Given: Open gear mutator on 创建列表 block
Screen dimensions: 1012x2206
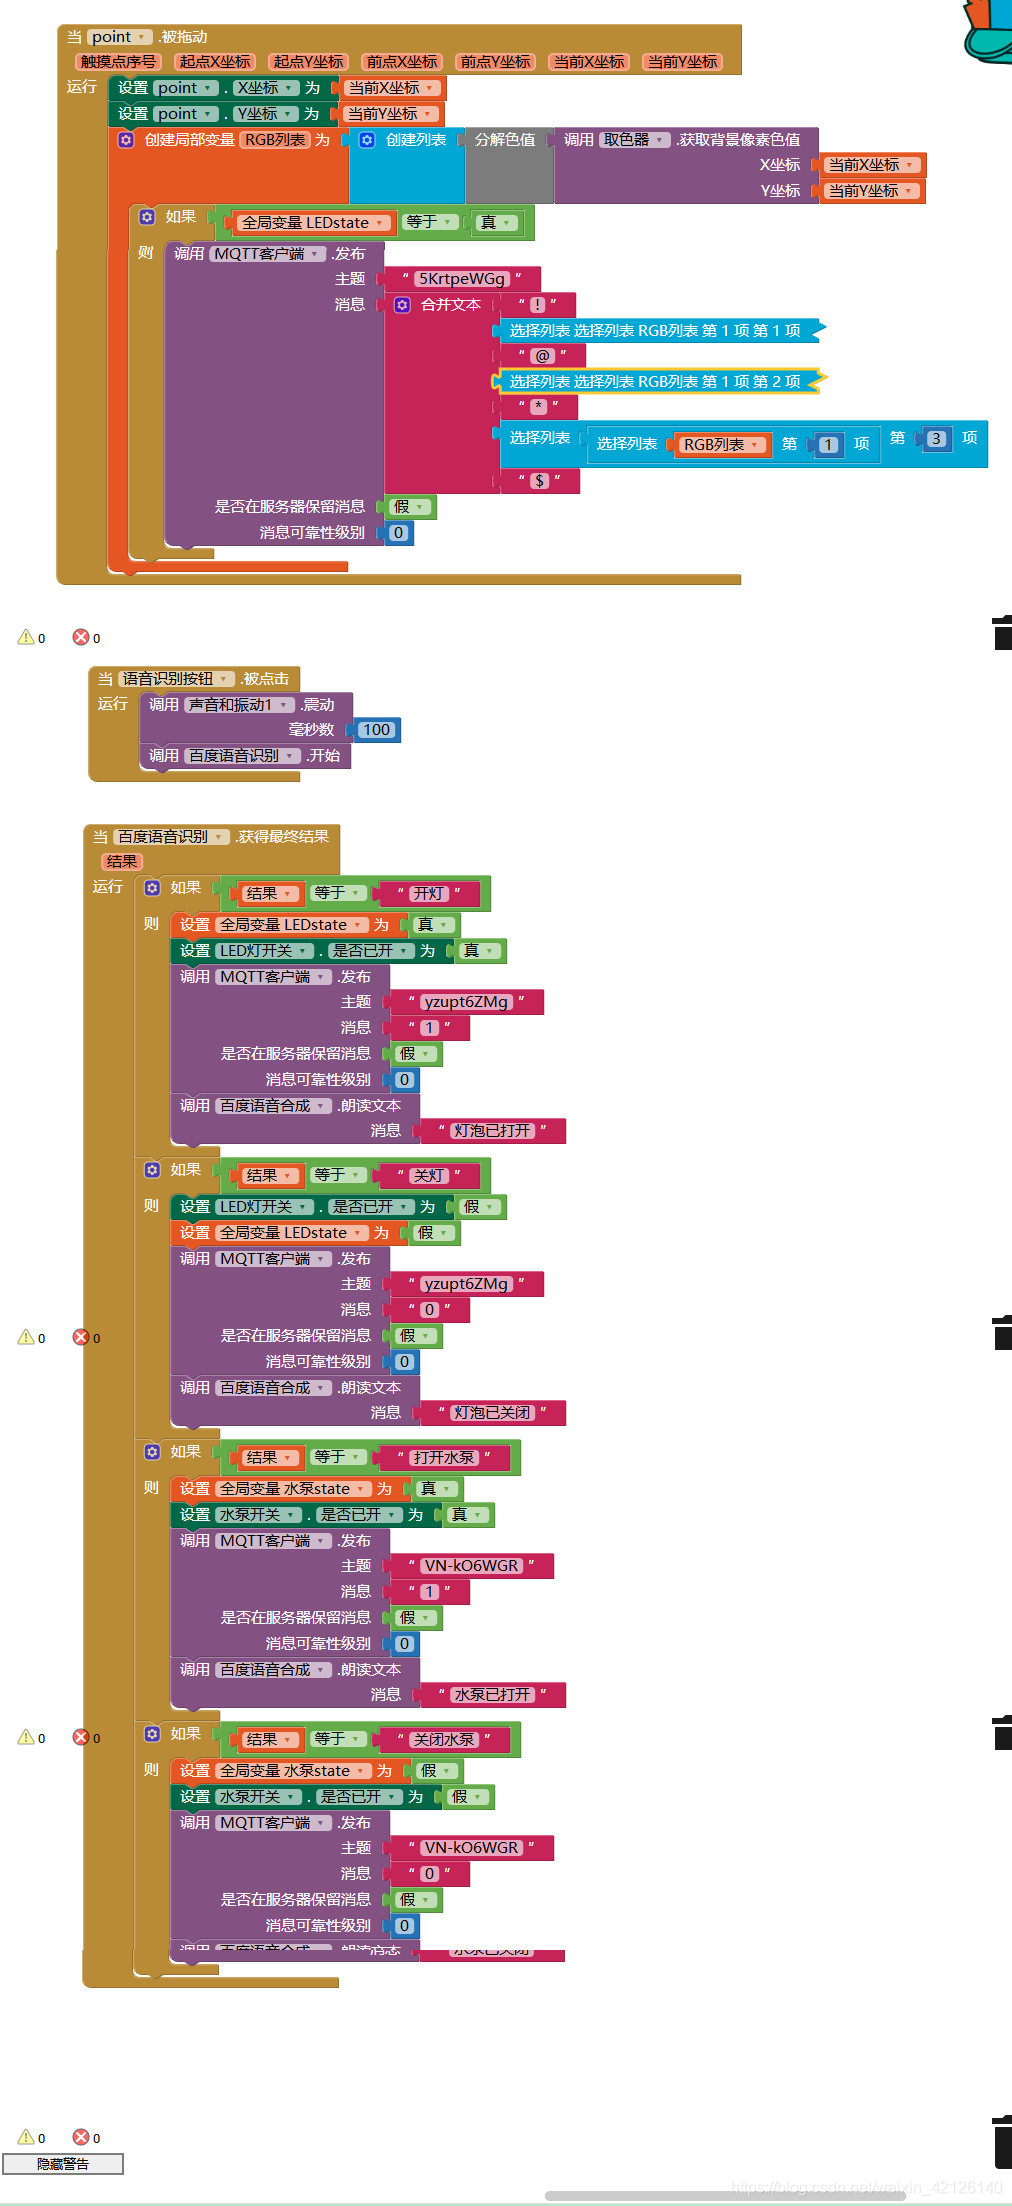Looking at the screenshot, I should (x=367, y=140).
